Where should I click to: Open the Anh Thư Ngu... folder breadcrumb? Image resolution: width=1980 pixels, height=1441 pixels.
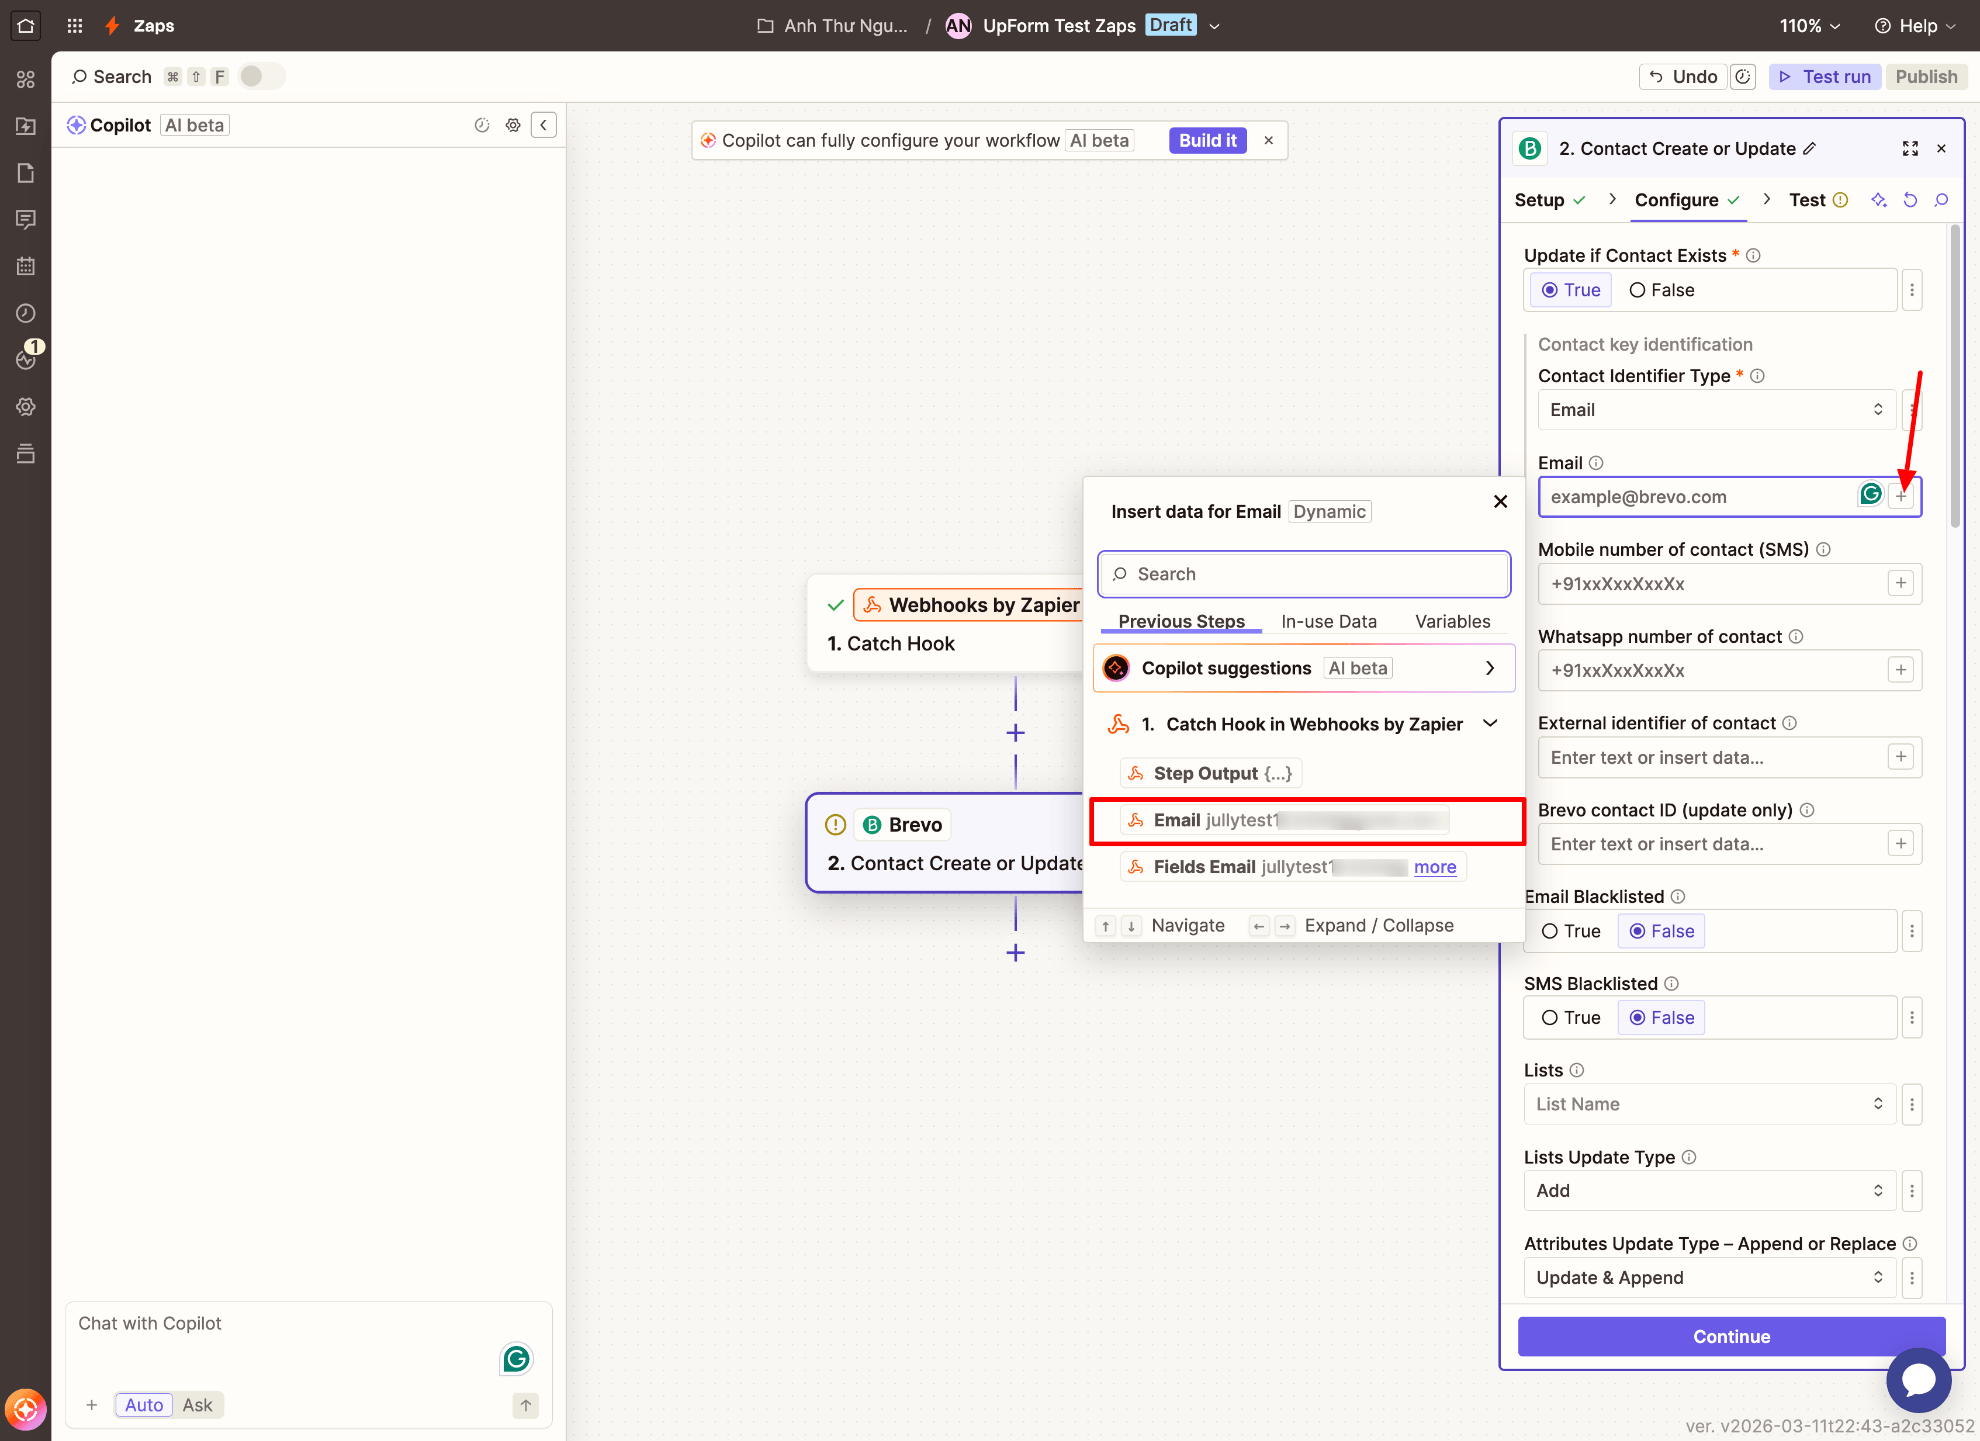pyautogui.click(x=832, y=26)
